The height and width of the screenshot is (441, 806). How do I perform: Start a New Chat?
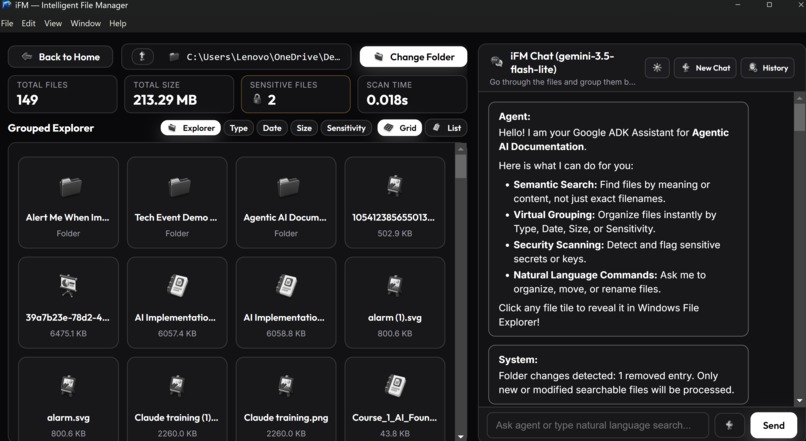click(x=705, y=68)
